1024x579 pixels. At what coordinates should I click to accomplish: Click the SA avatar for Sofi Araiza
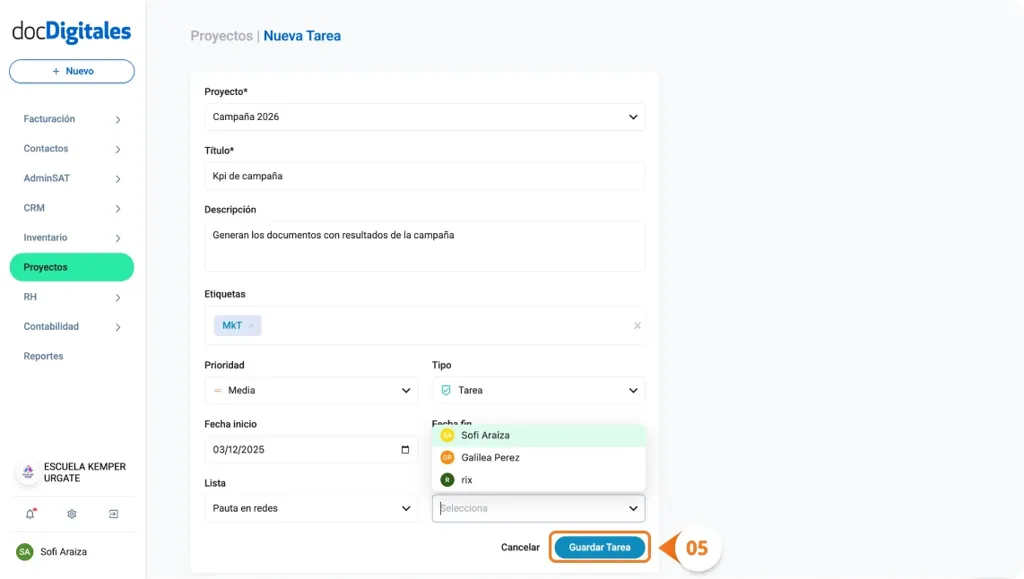tap(26, 551)
